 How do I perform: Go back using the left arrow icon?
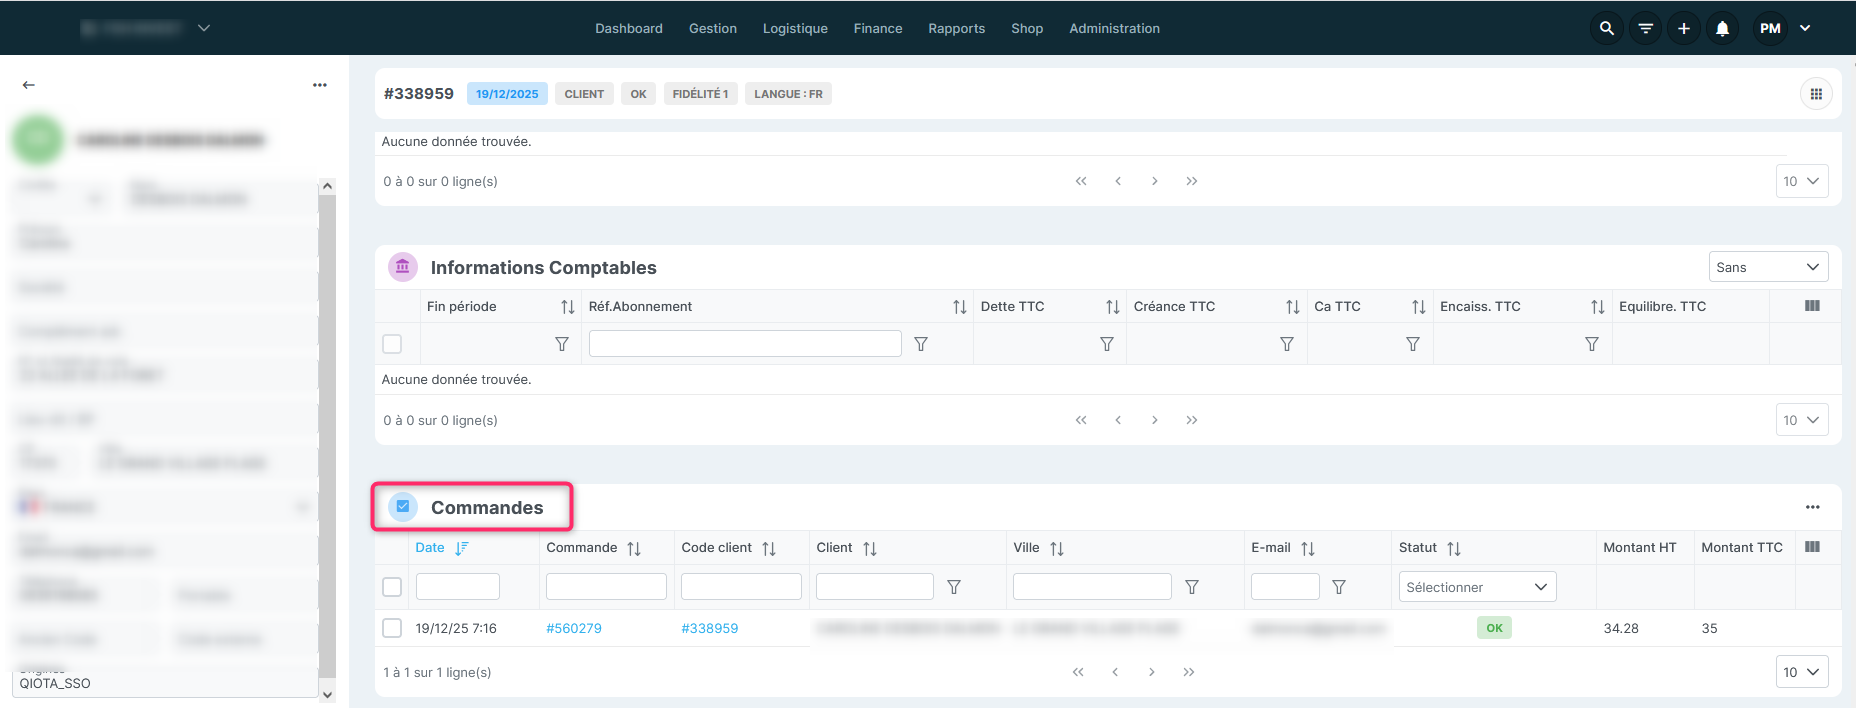point(28,85)
